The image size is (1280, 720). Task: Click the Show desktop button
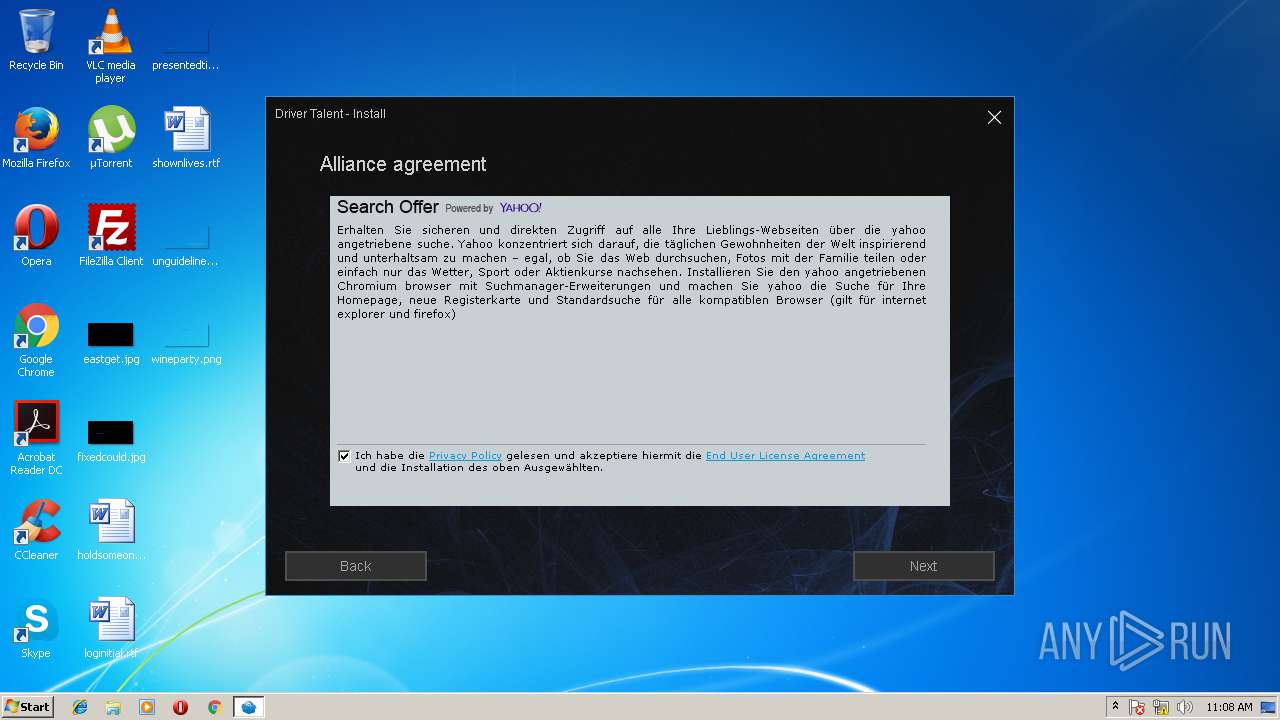click(1268, 707)
